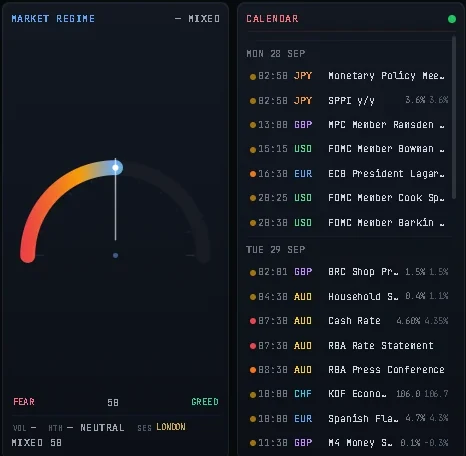Click the 4.7% forecast value in Spanish Fla.. row
466x456 pixels.
click(415, 418)
